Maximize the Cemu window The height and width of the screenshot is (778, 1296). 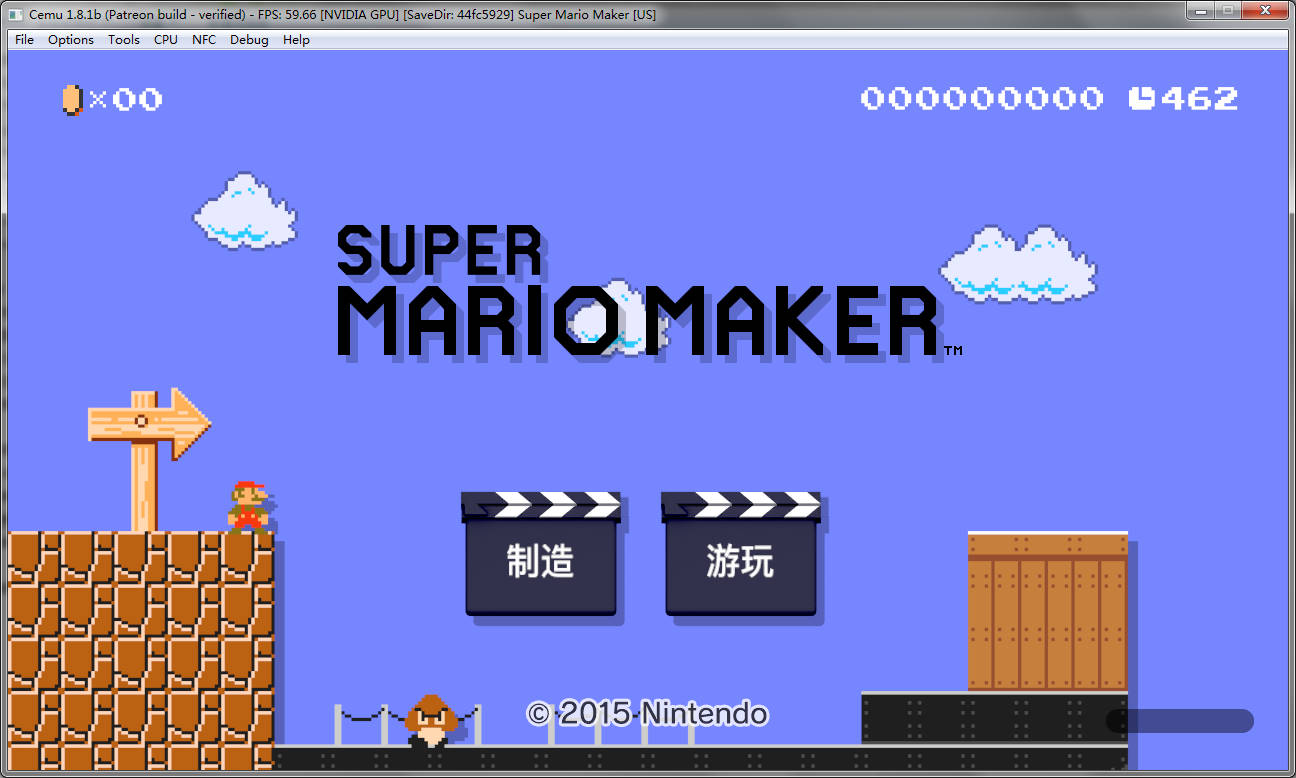(1228, 10)
